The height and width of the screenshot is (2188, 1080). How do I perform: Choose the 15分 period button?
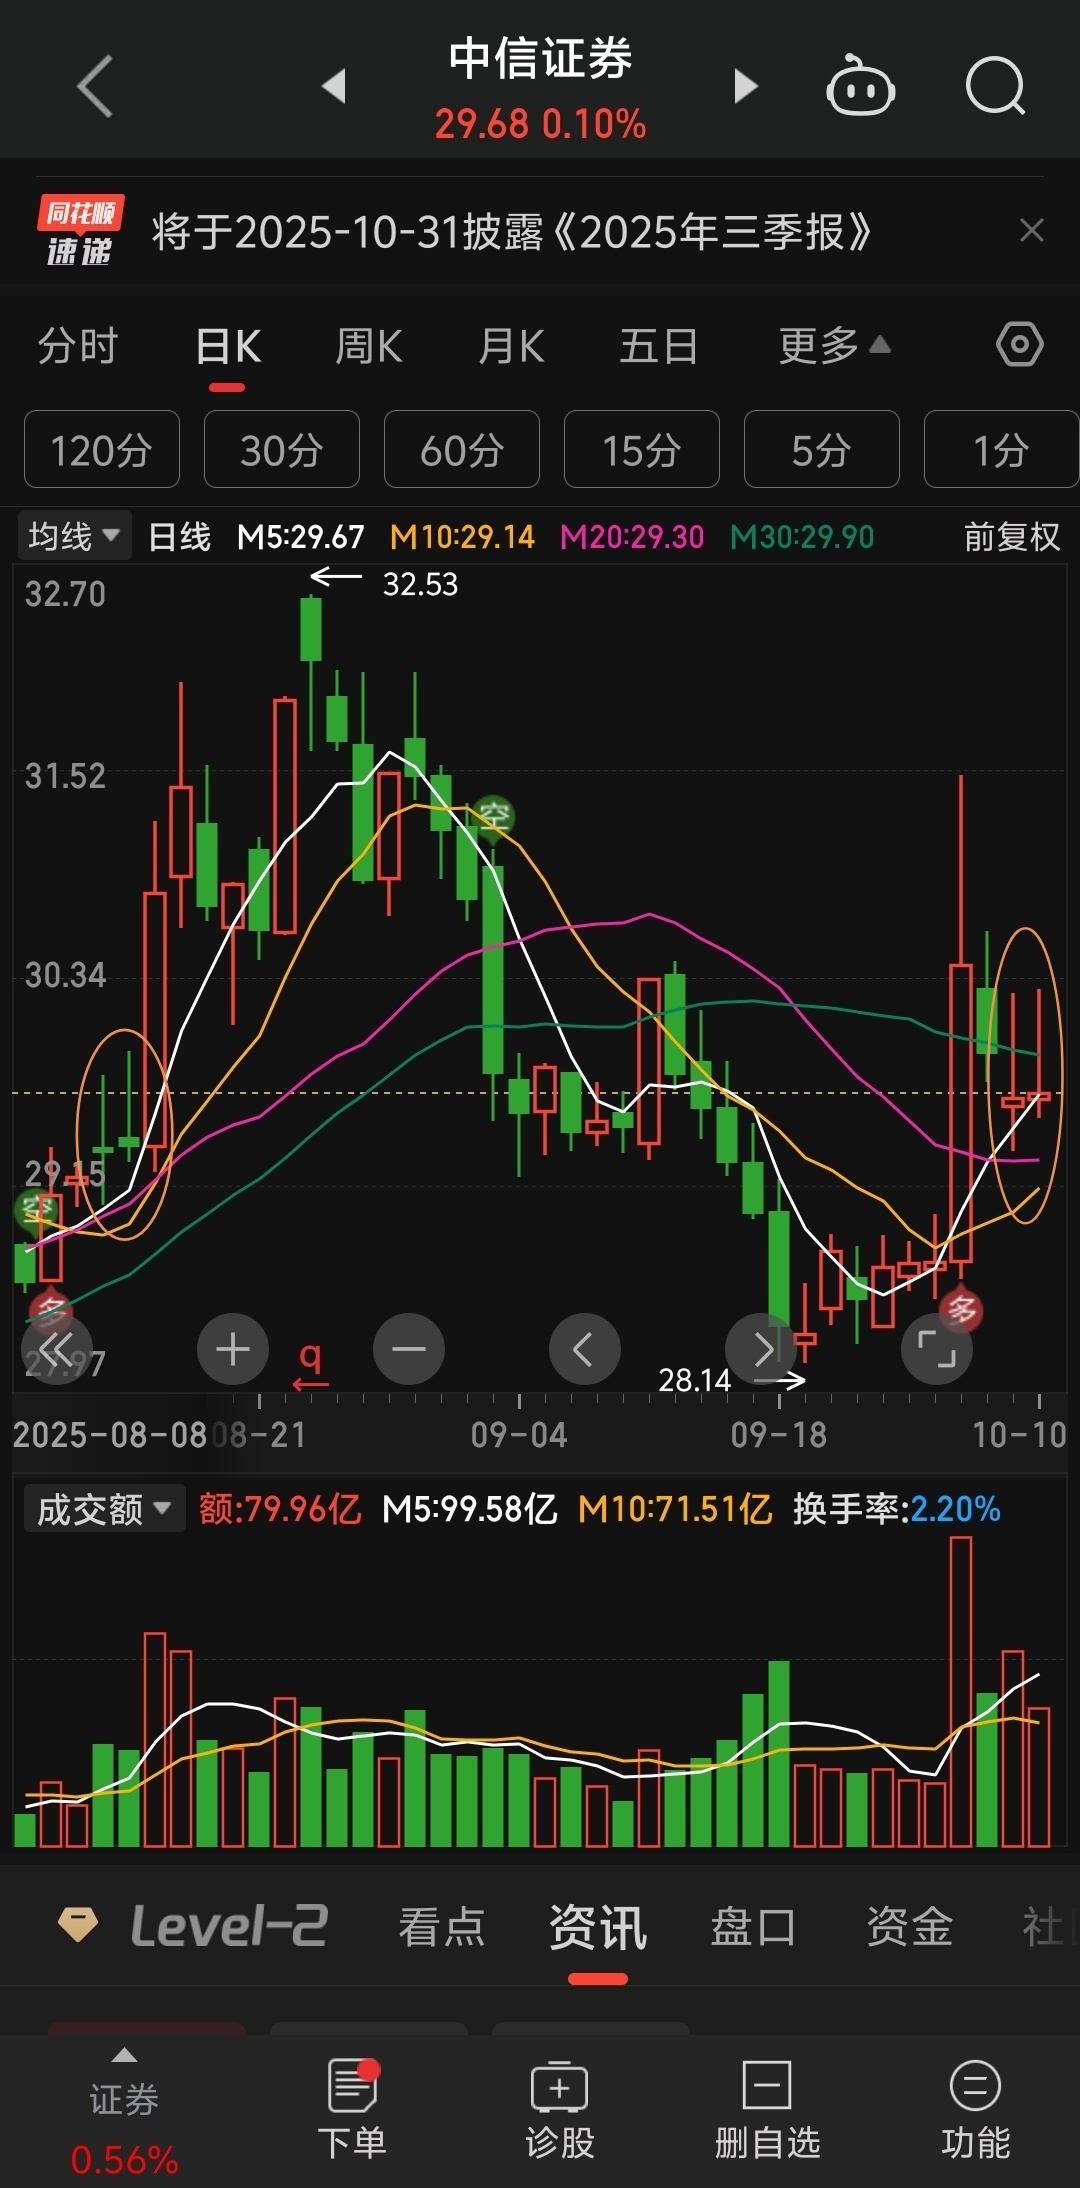coord(642,449)
